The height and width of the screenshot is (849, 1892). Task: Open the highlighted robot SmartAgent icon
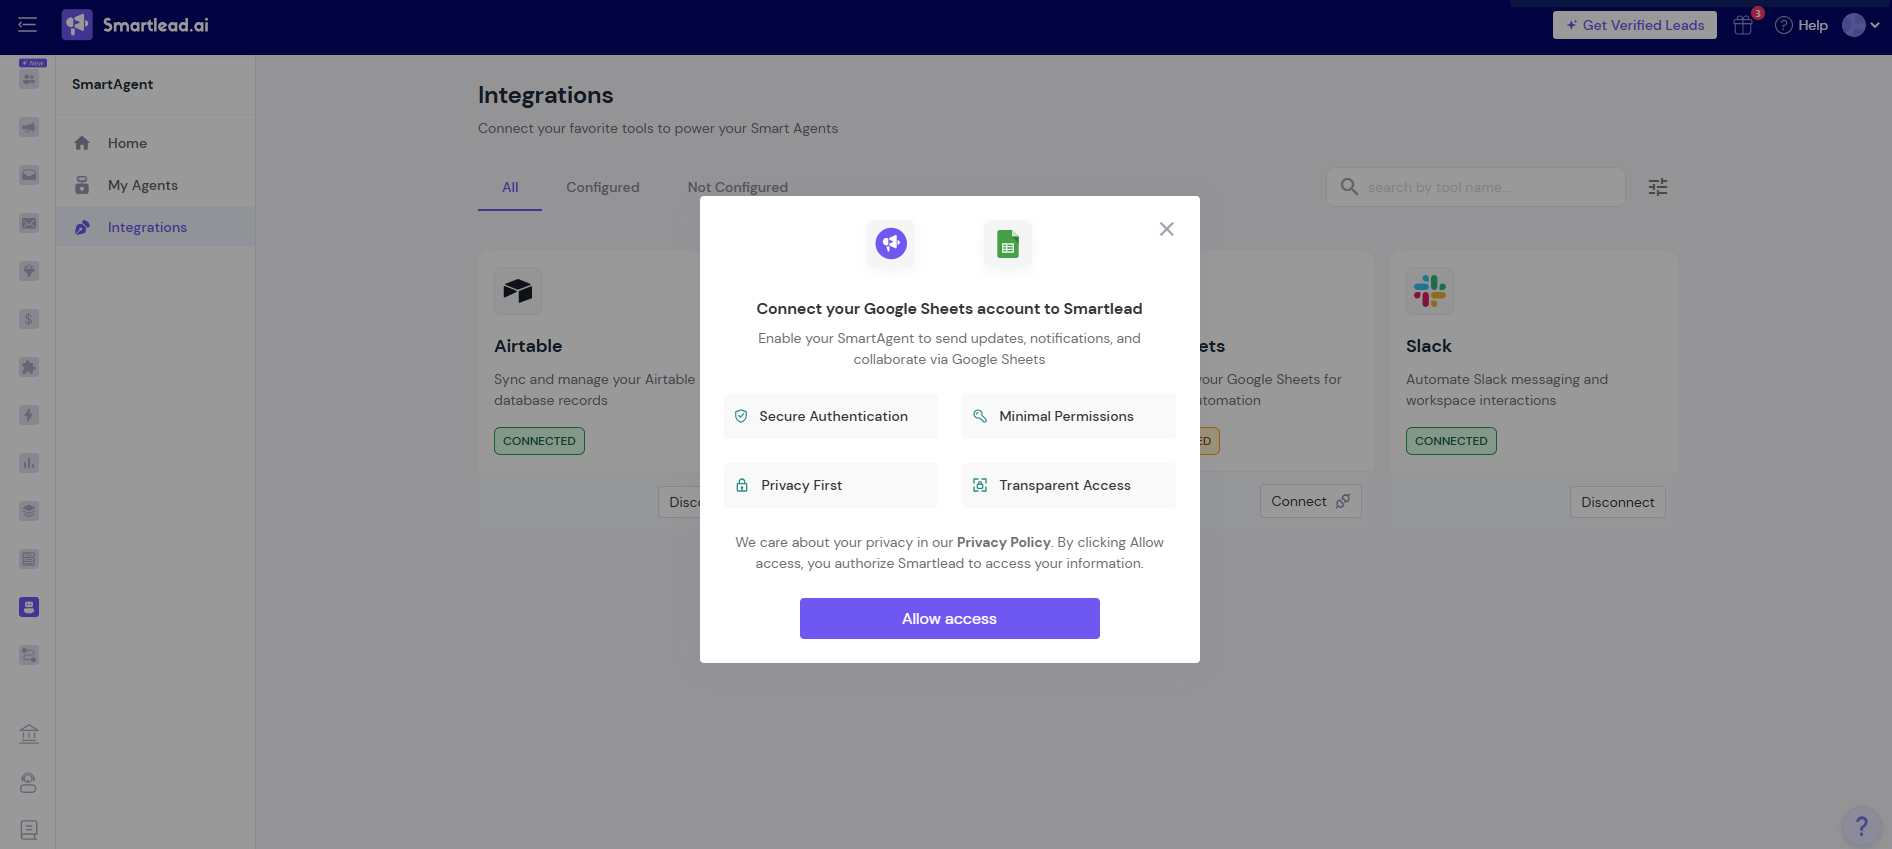click(29, 607)
